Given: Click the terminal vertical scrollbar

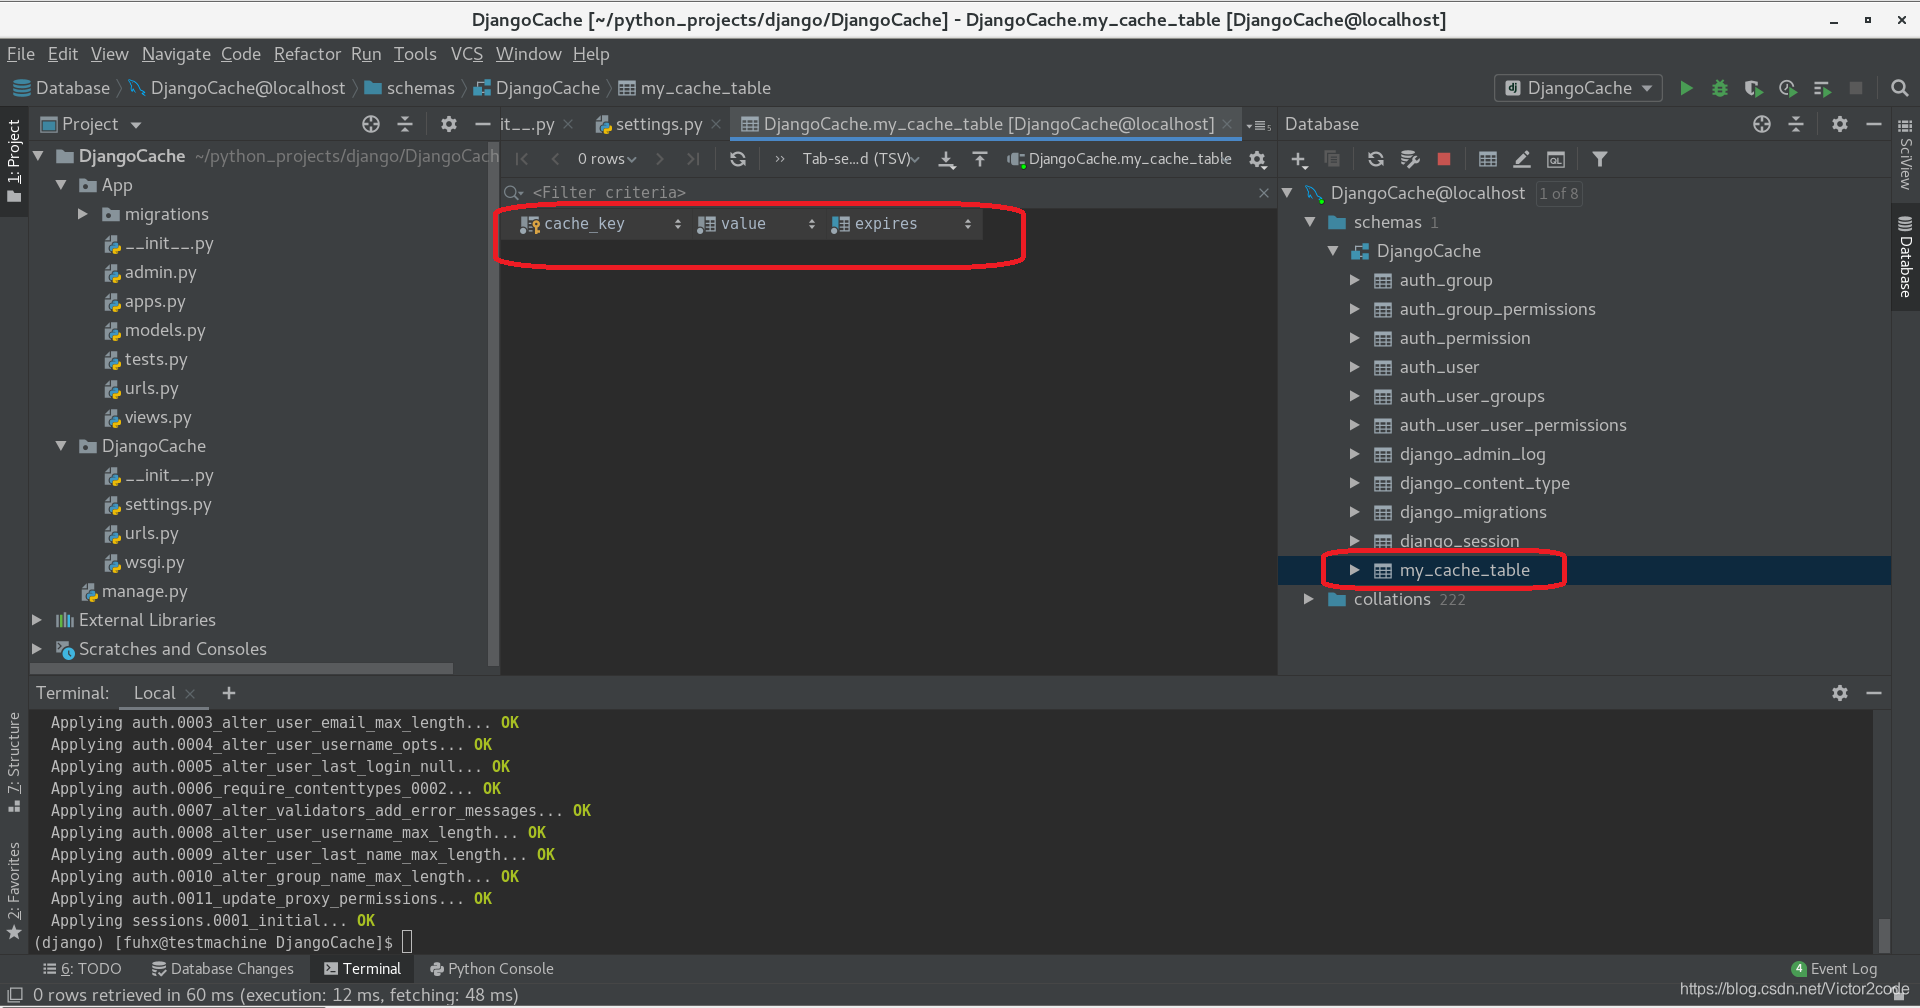Looking at the screenshot, I should pyautogui.click(x=1884, y=935).
